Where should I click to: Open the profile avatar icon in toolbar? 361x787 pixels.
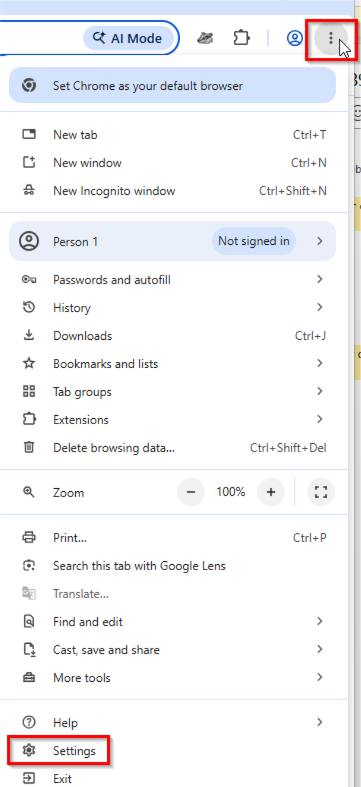pyautogui.click(x=295, y=38)
